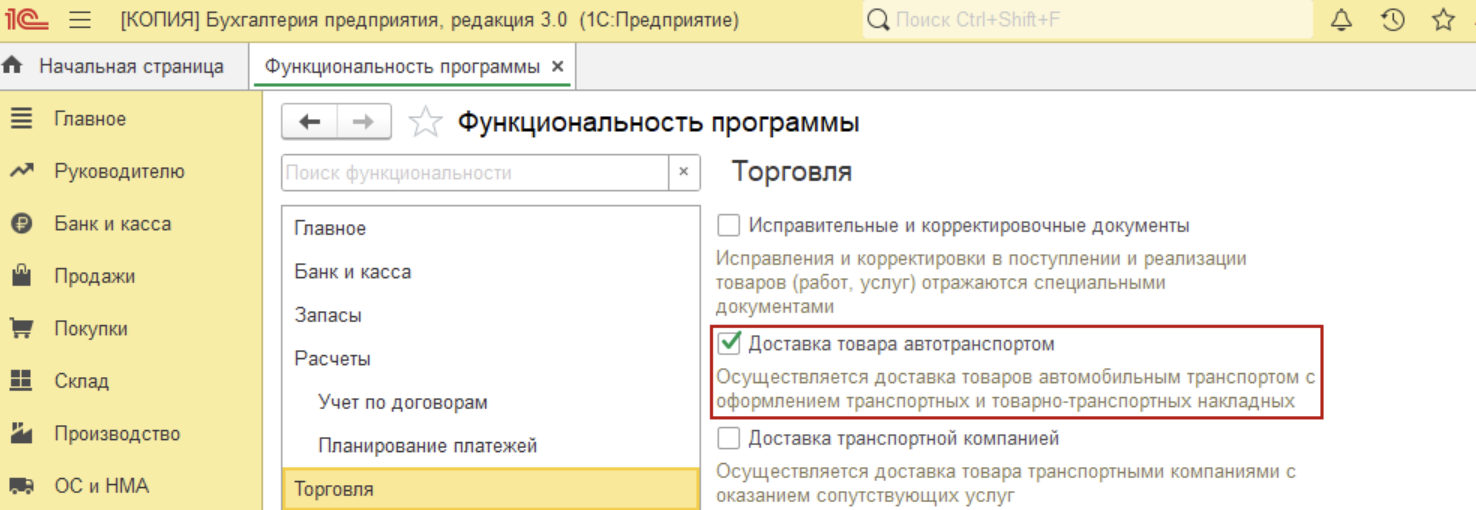The image size is (1476, 510).
Task: Open the history clock icon
Action: point(1392,20)
